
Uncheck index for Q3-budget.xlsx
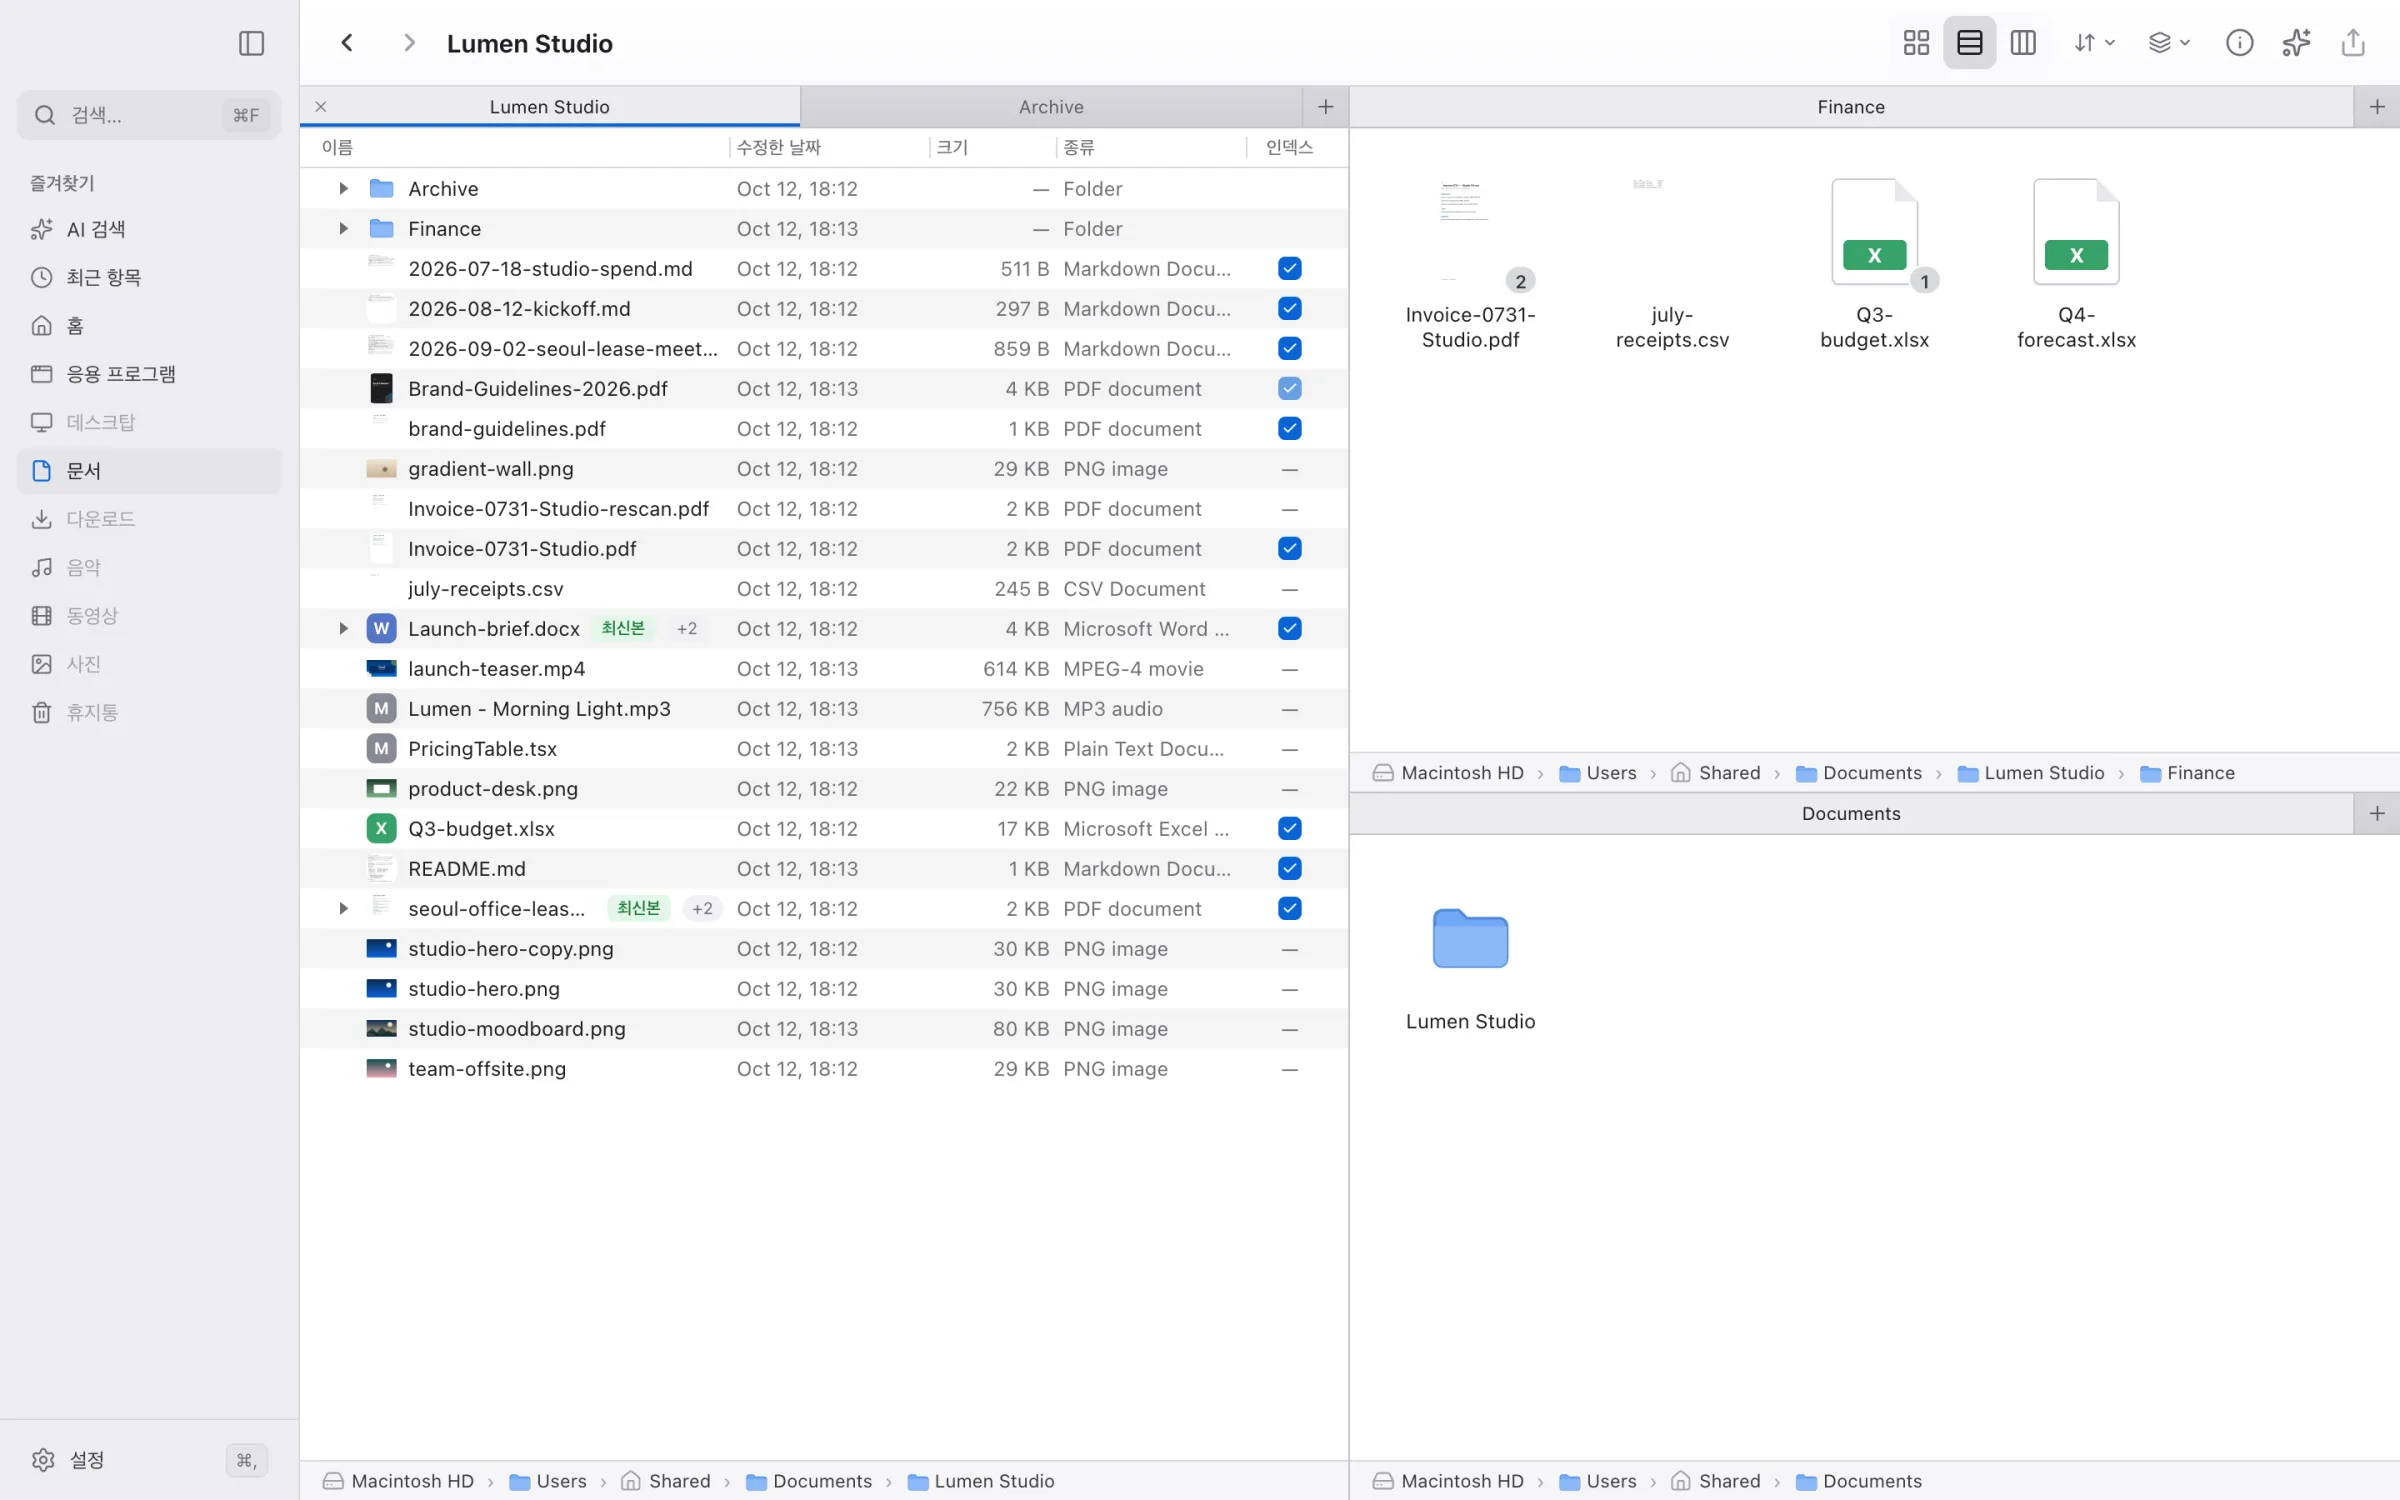1290,828
